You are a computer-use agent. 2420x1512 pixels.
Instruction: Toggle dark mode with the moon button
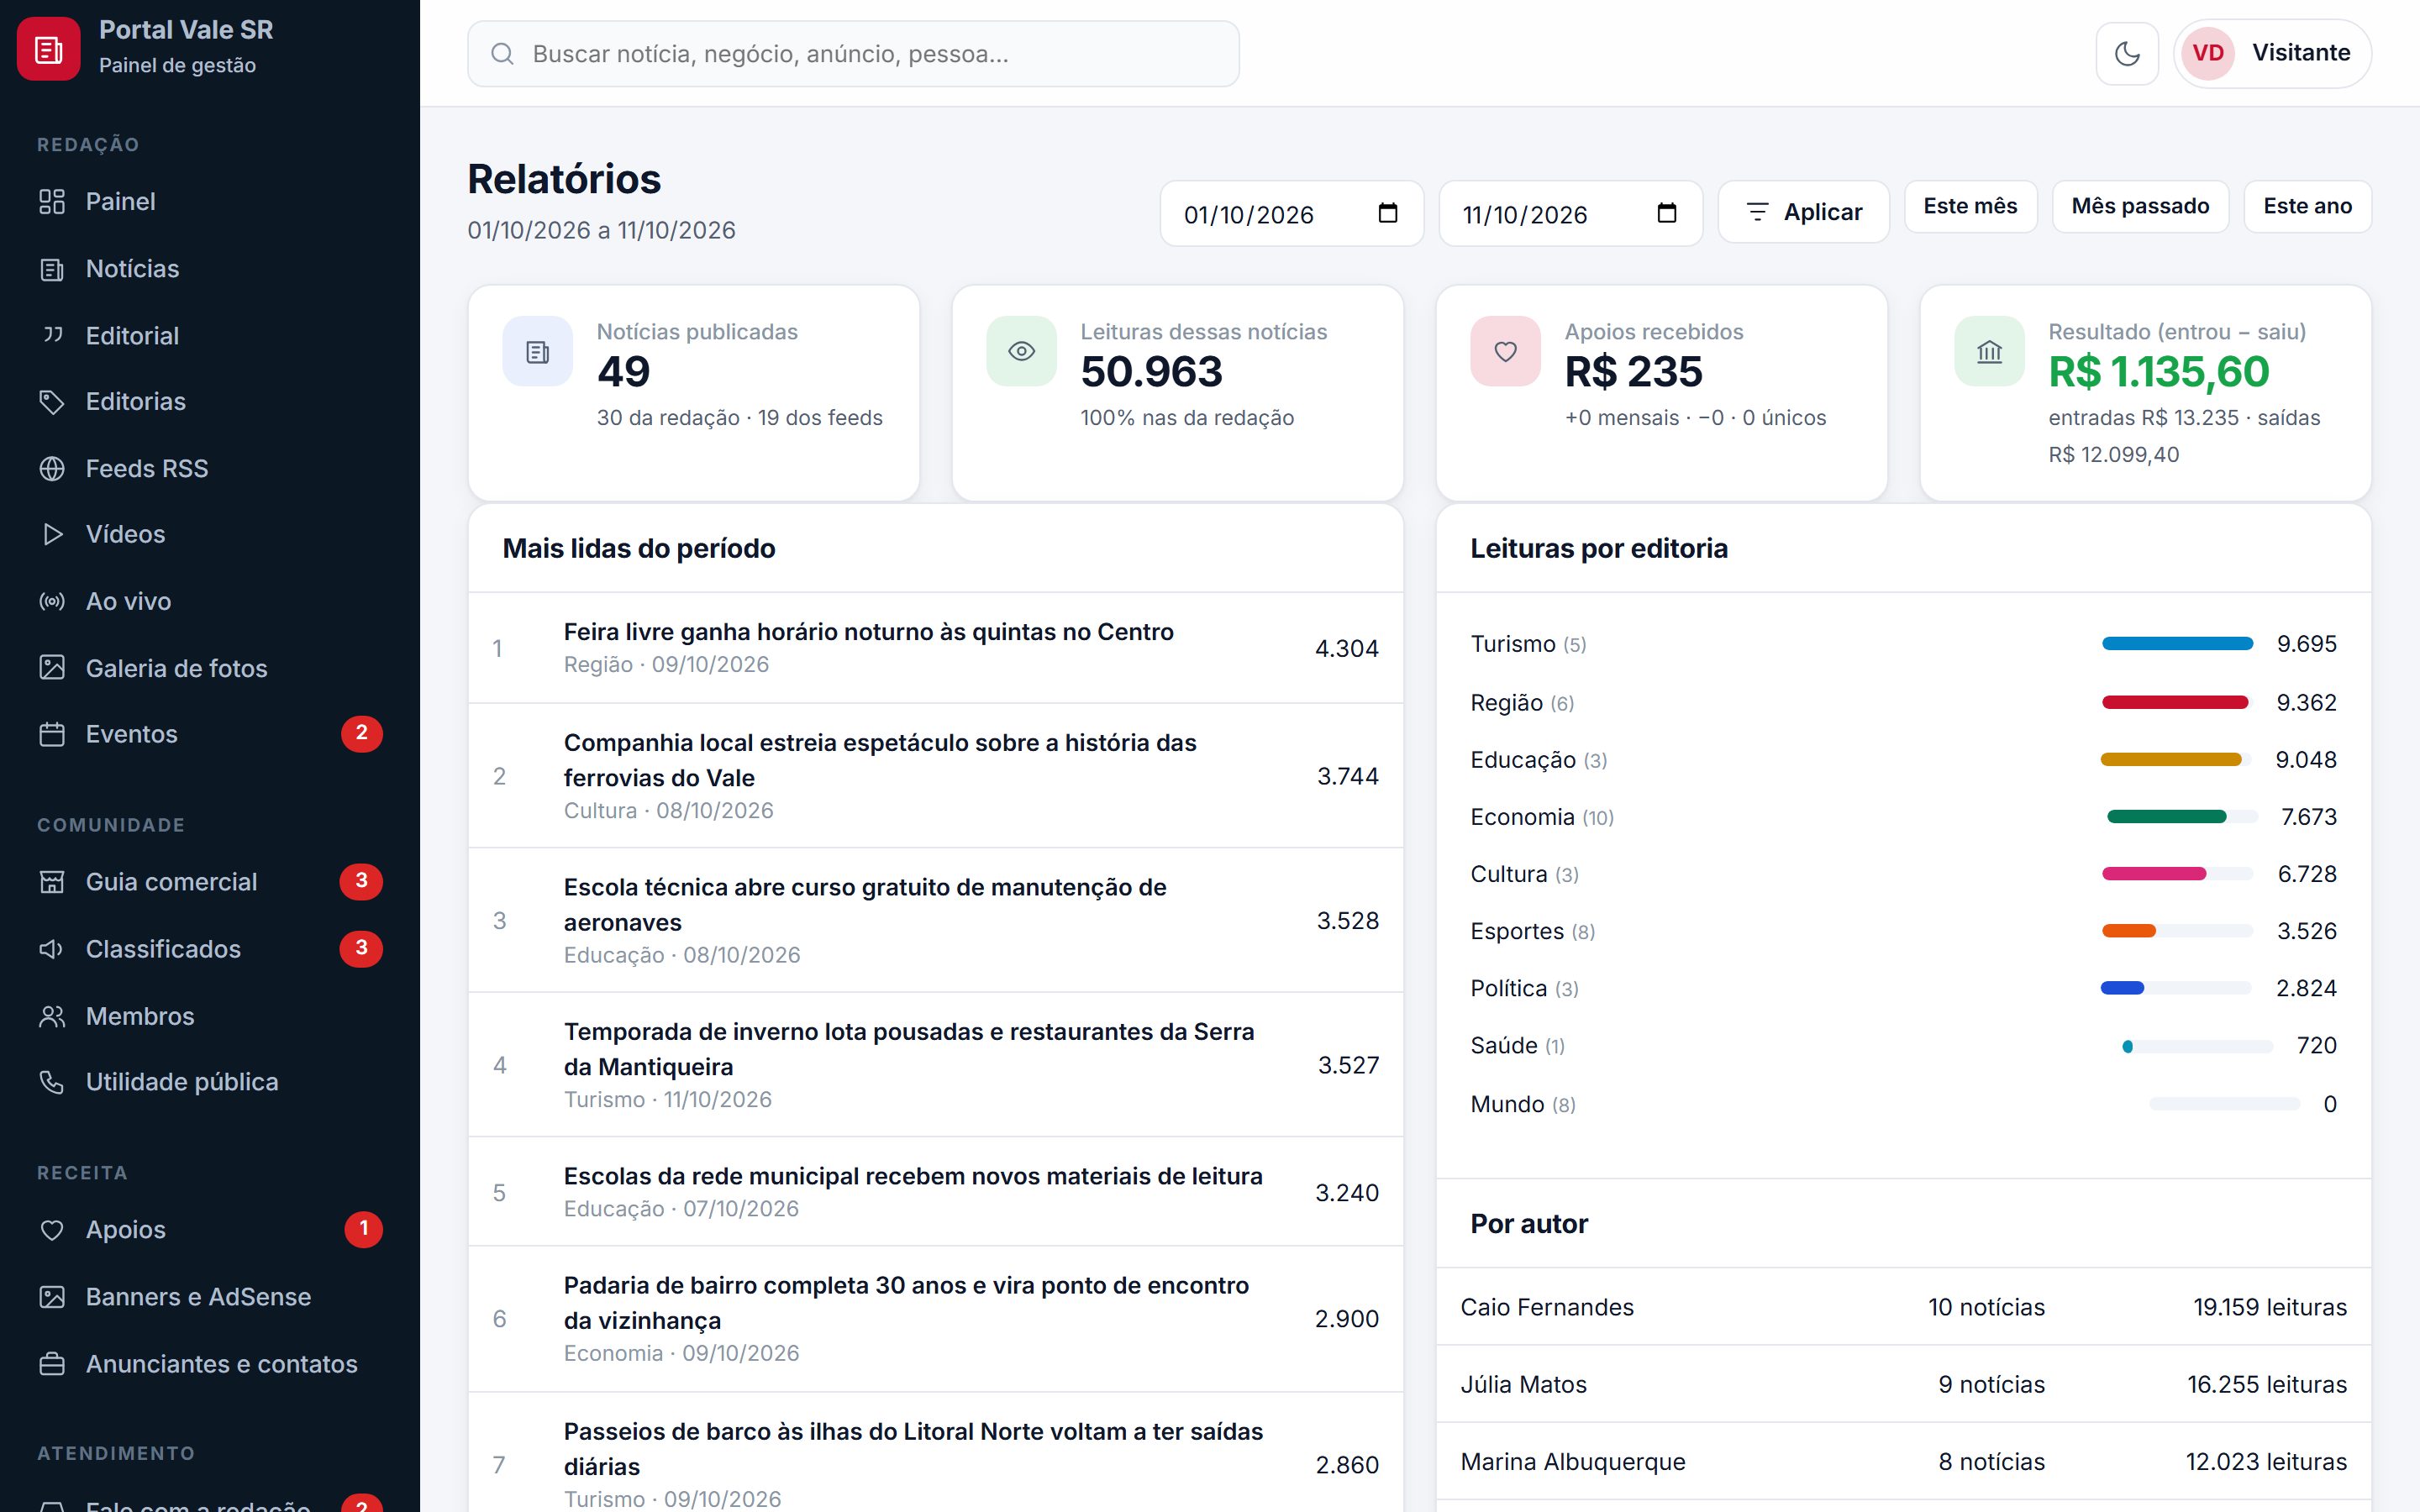point(2127,53)
